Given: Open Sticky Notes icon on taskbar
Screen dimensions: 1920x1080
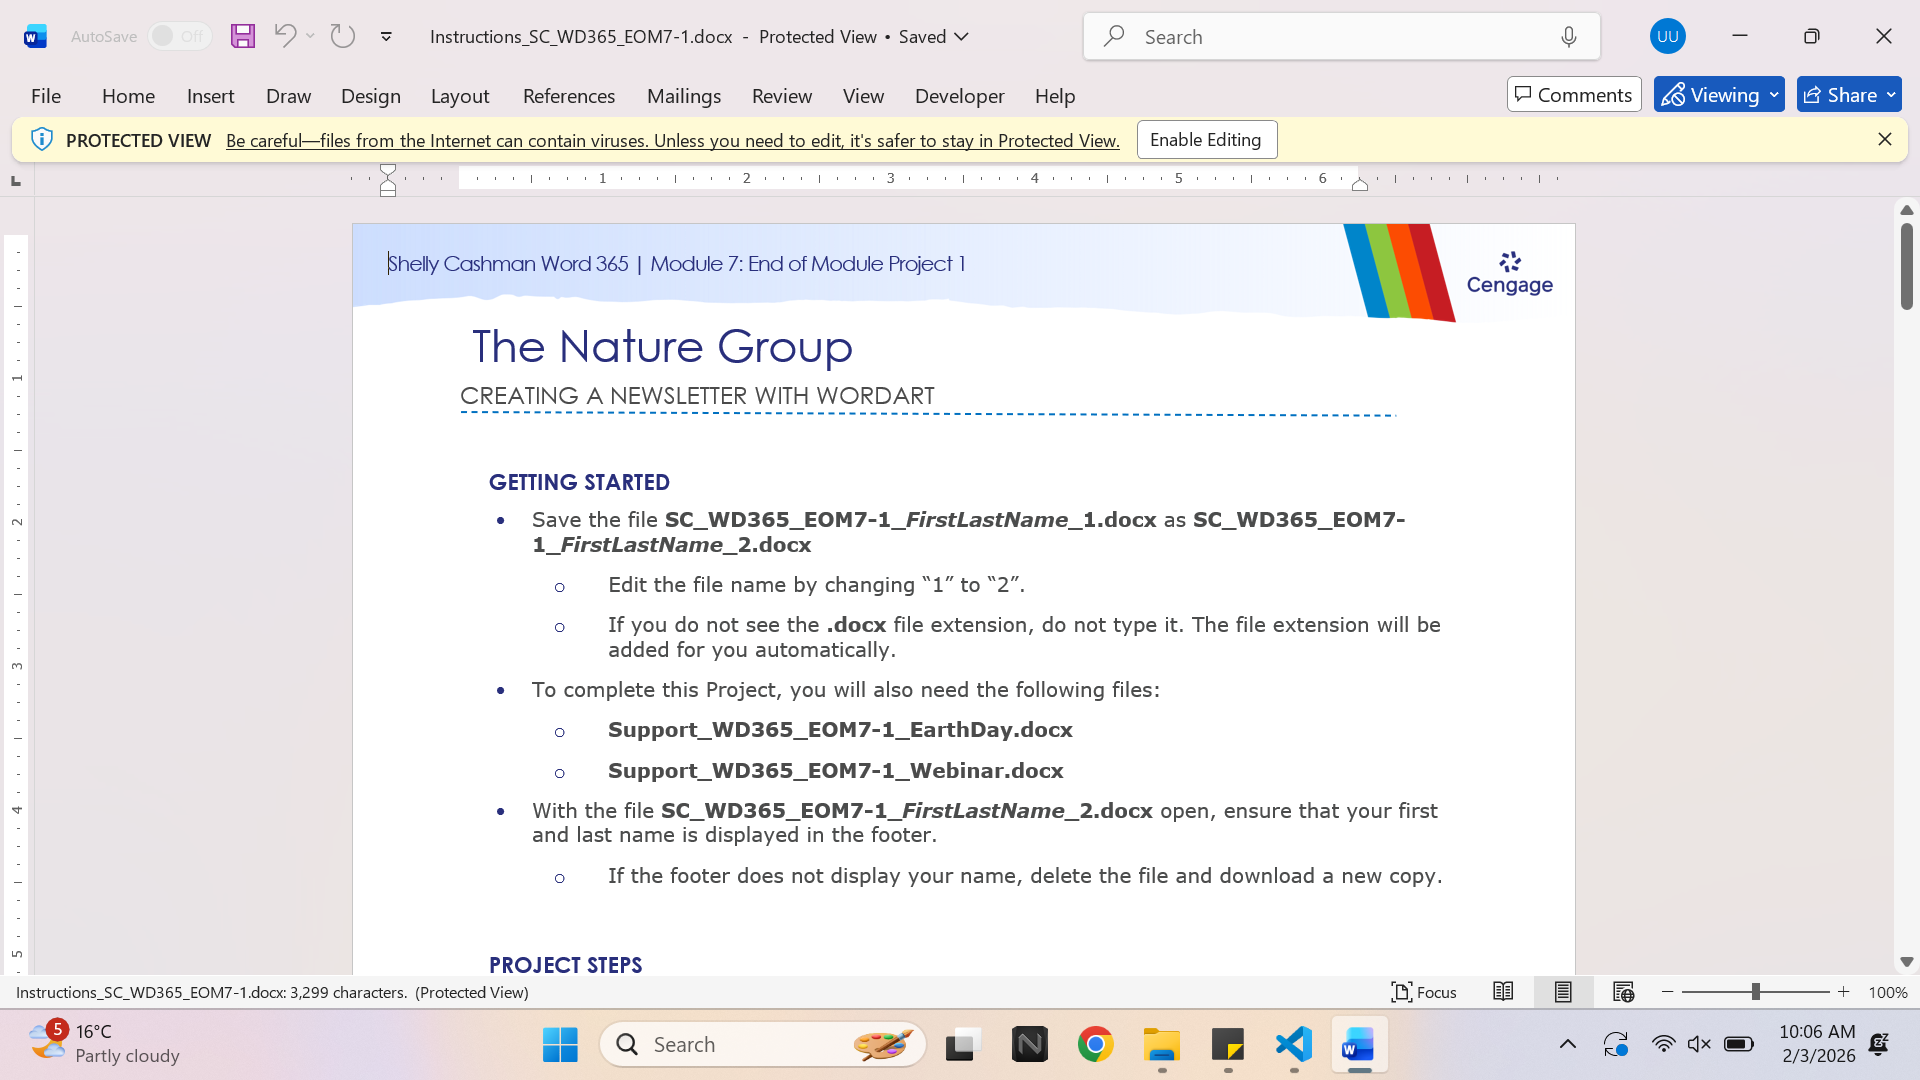Looking at the screenshot, I should pyautogui.click(x=1227, y=1045).
